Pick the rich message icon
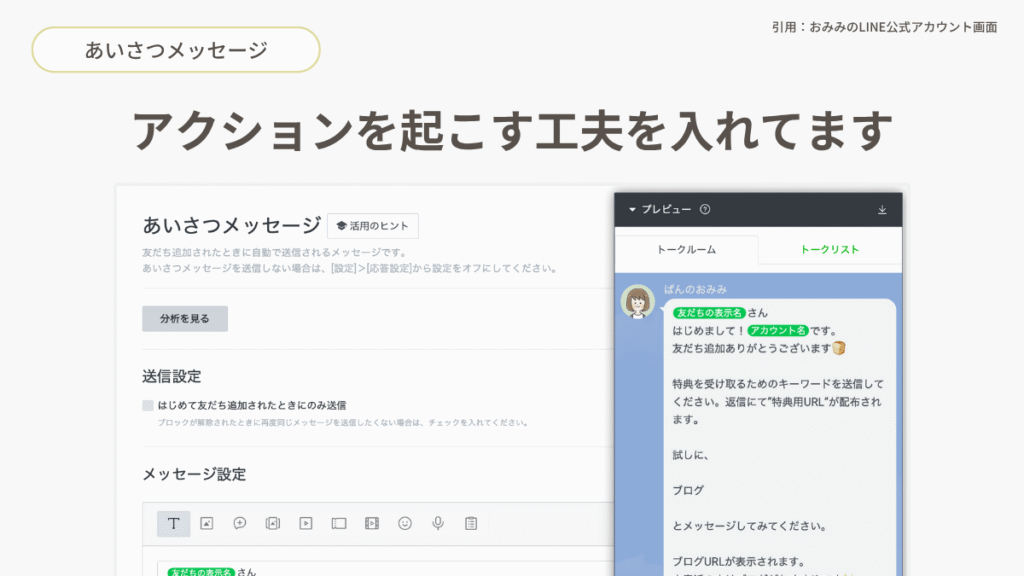The width and height of the screenshot is (1024, 576). [x=272, y=523]
